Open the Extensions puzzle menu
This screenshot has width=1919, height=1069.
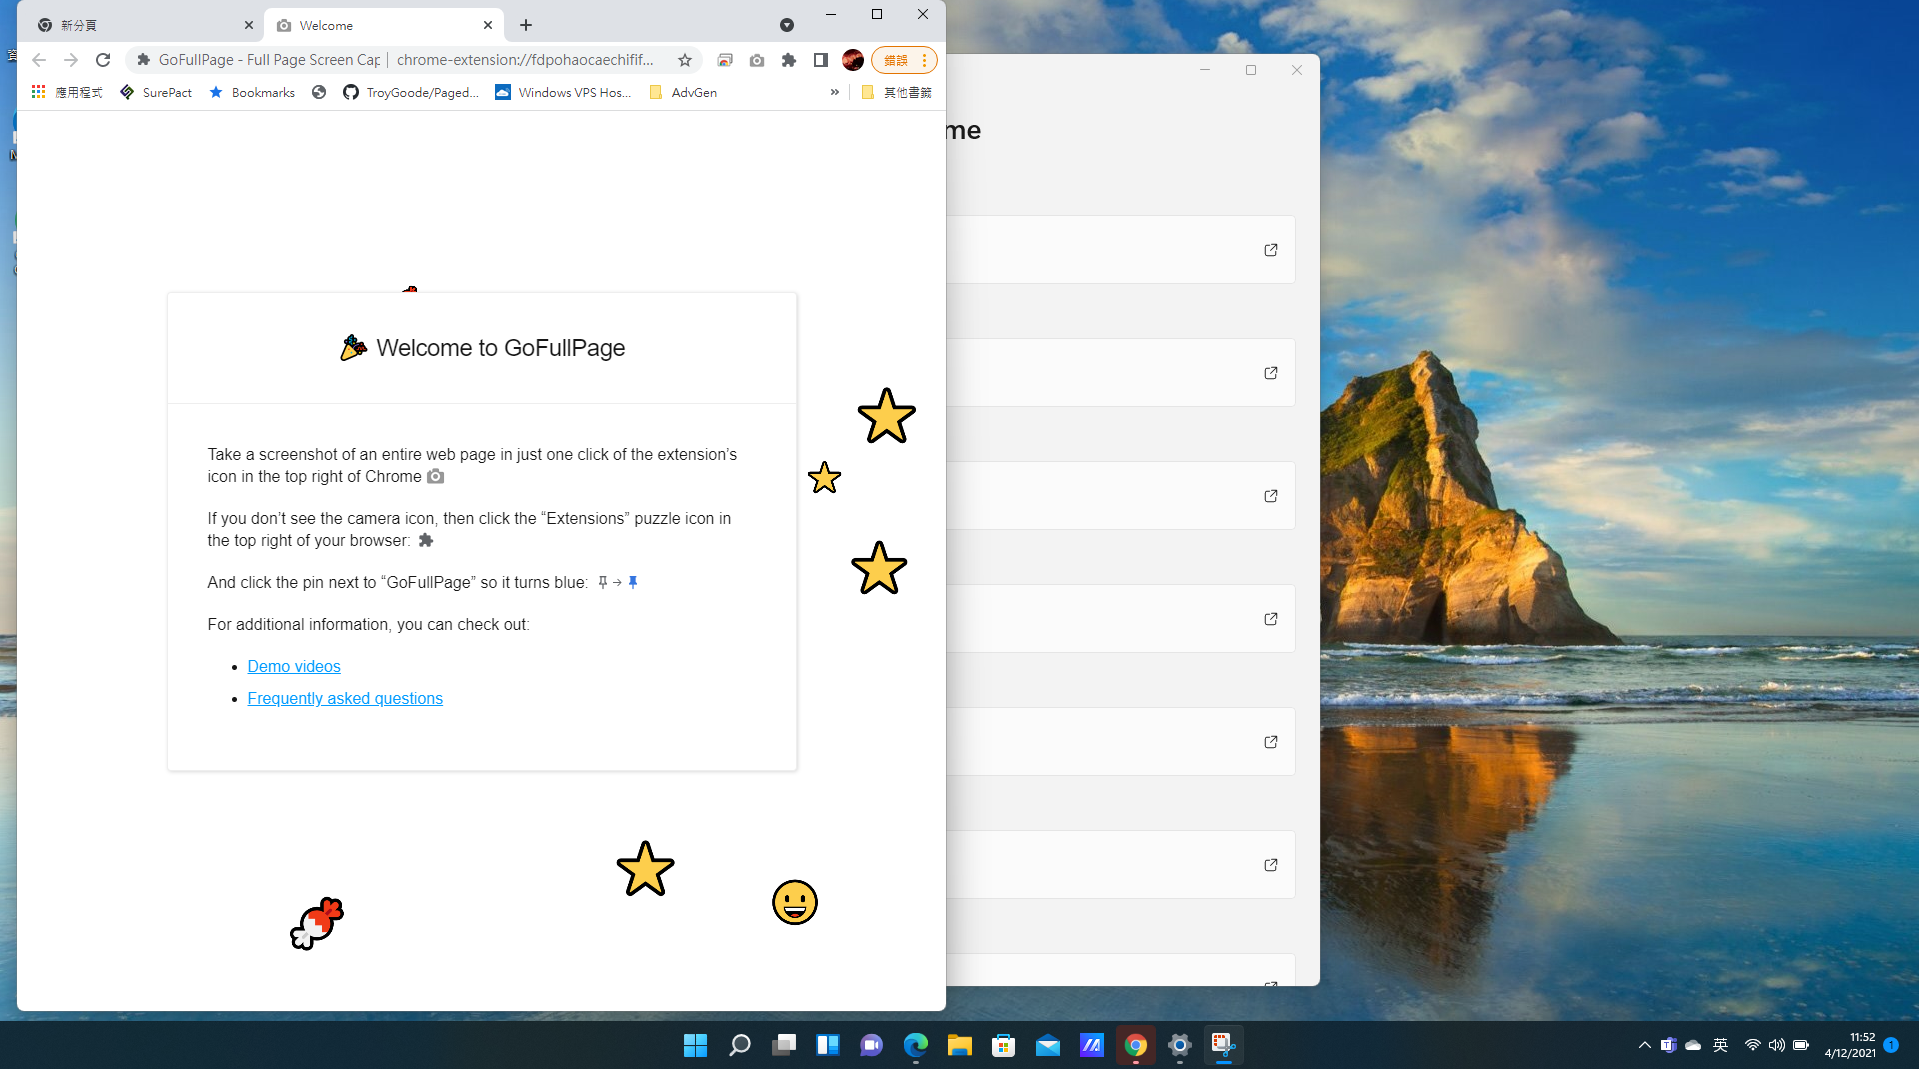coord(789,60)
